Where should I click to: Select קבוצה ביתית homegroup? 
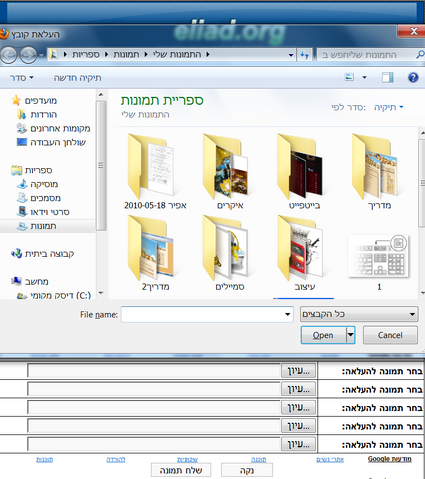click(x=42, y=254)
